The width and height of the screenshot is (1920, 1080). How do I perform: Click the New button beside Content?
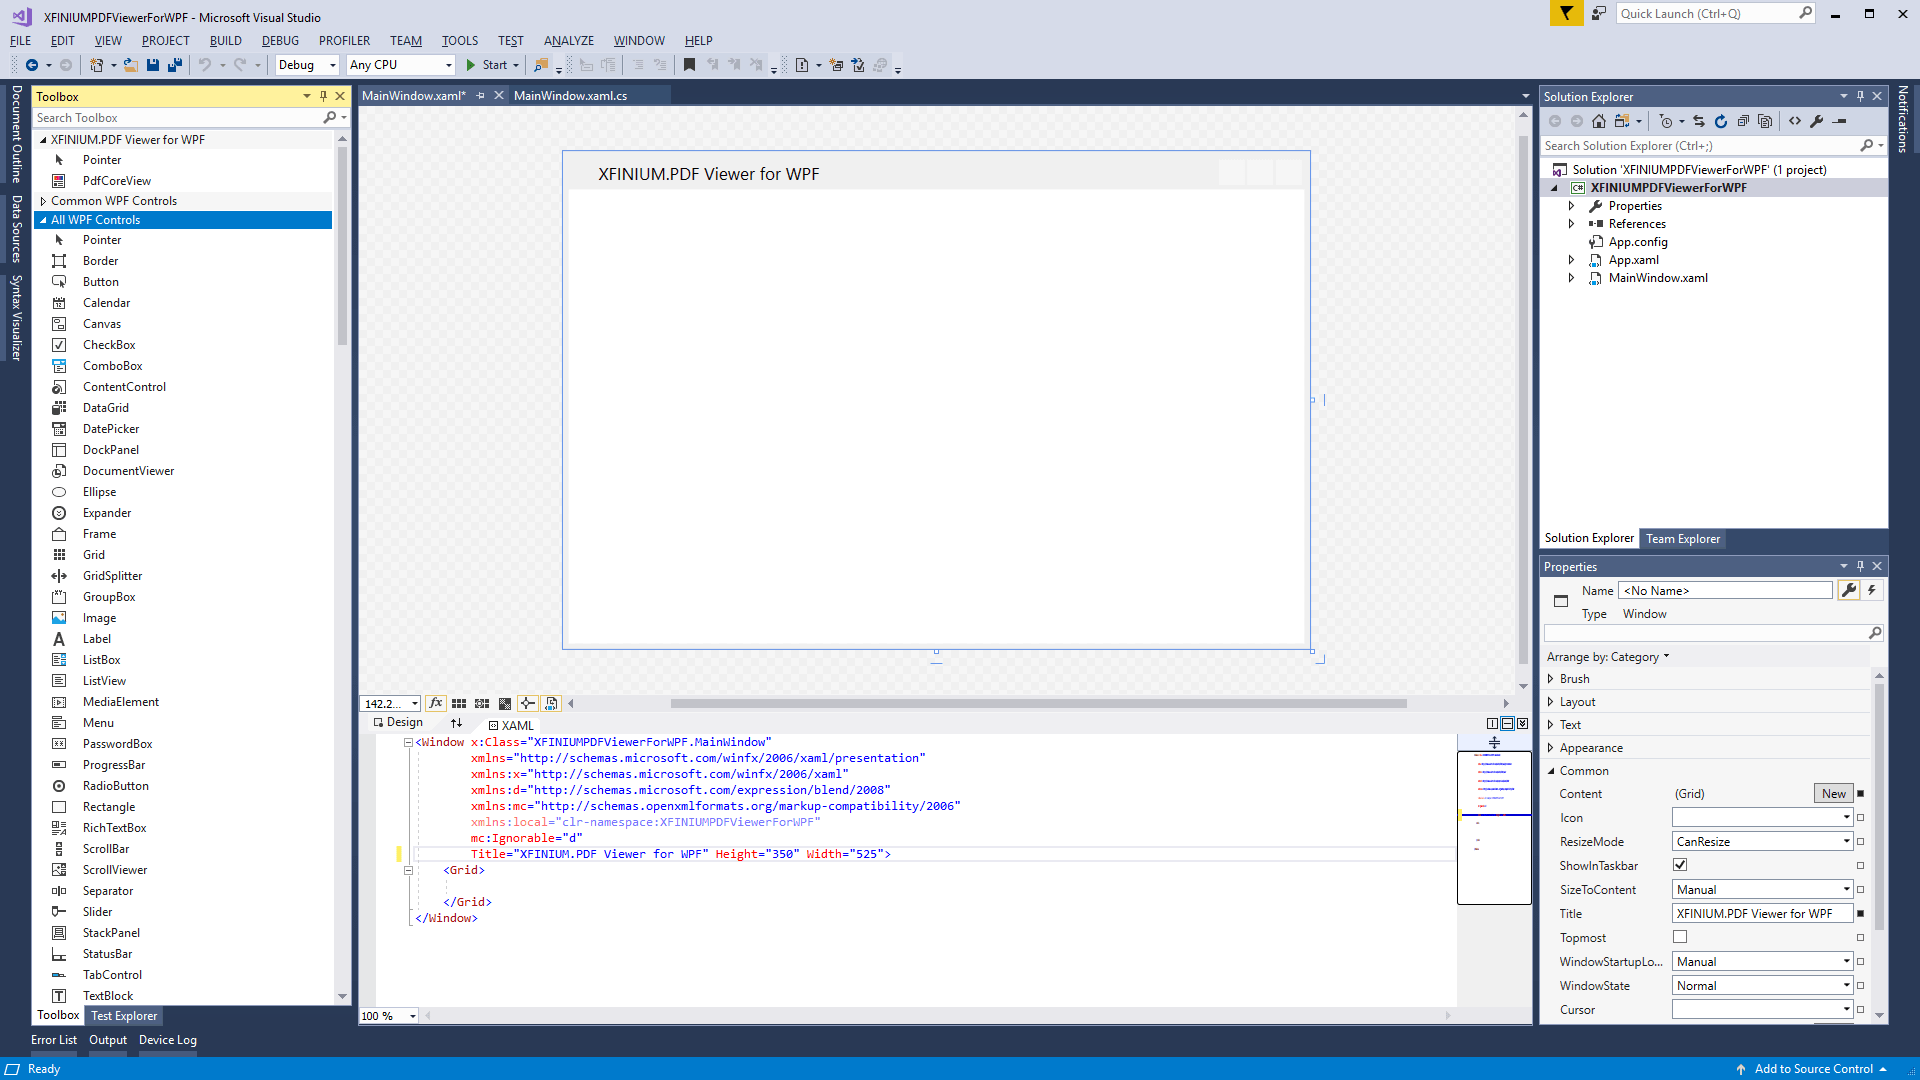[1833, 794]
